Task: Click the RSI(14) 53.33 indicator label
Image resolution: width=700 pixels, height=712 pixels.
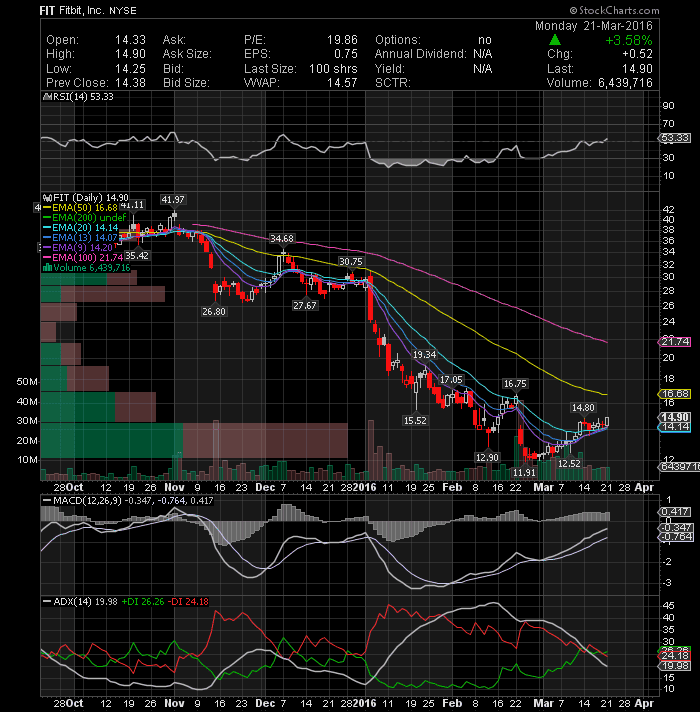Action: click(78, 97)
